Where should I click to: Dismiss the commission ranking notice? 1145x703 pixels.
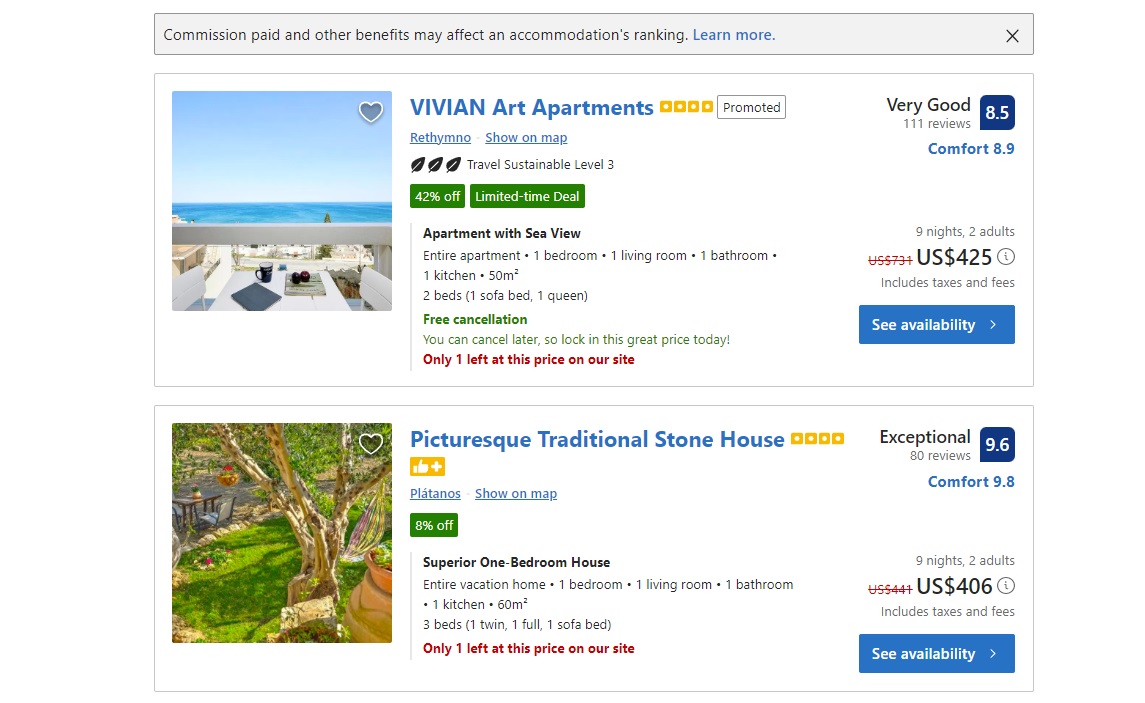click(x=1011, y=34)
